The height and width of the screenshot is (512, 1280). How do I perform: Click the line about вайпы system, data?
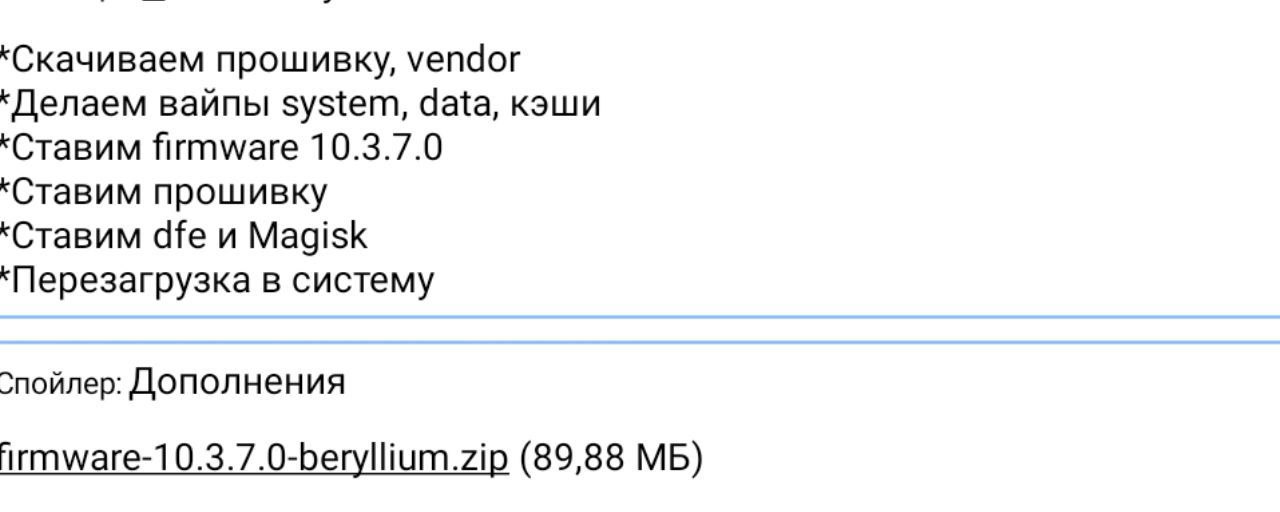[300, 104]
